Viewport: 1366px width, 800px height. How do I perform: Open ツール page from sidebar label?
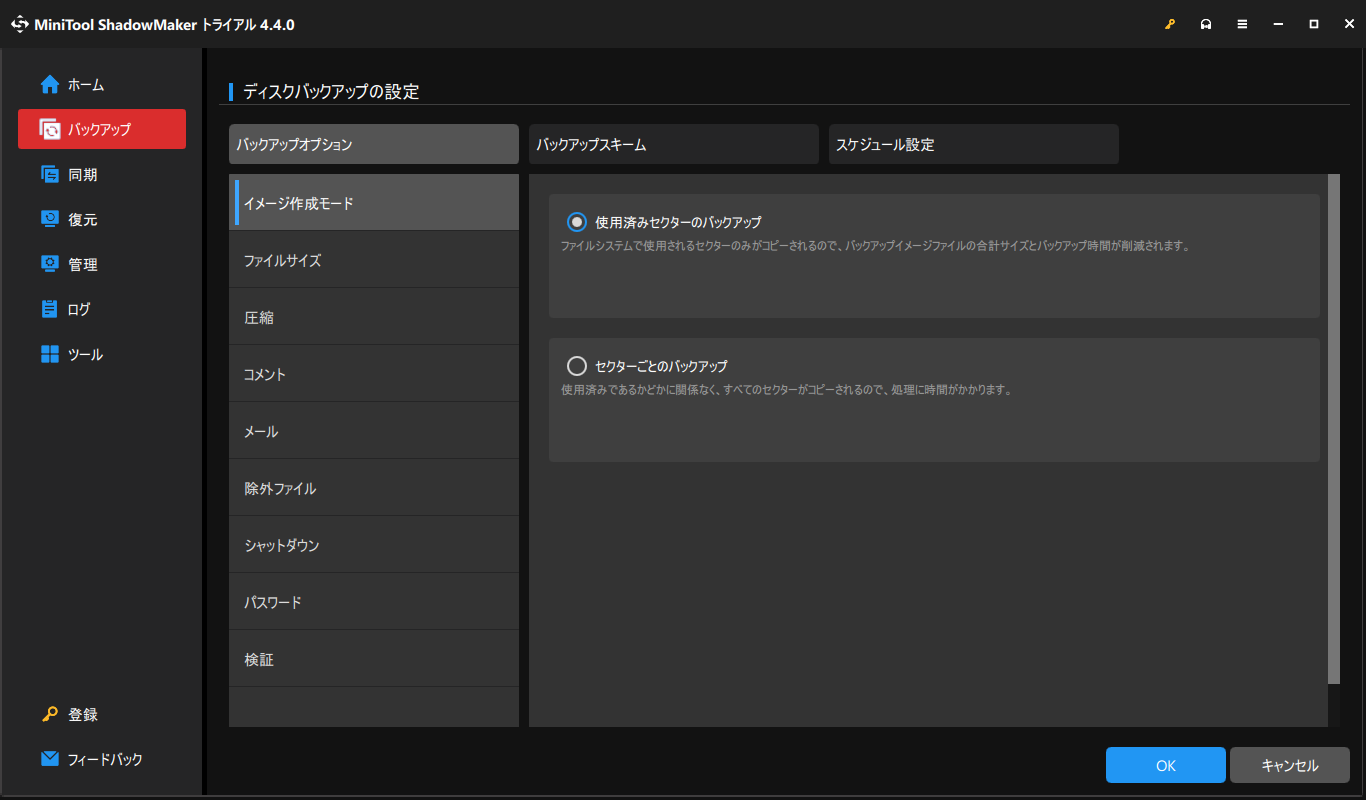click(x=86, y=355)
